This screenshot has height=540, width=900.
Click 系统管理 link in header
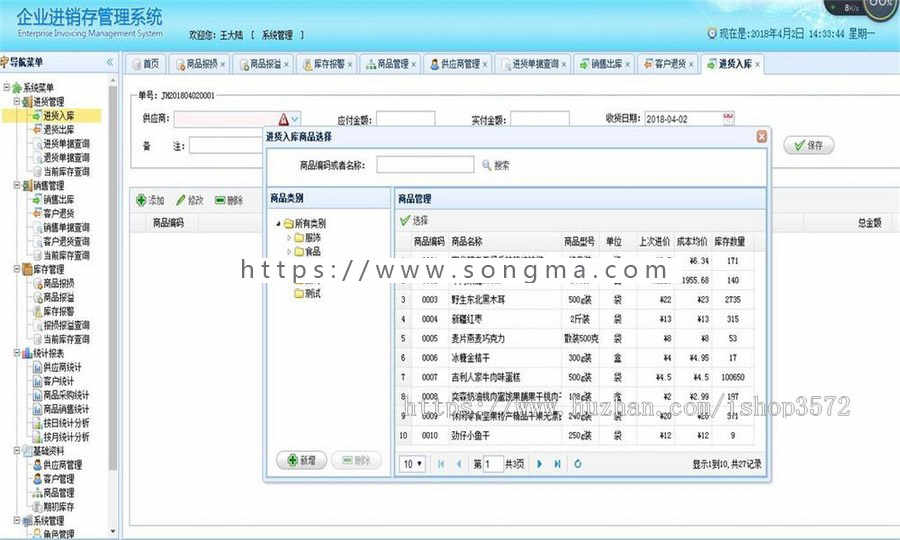pyautogui.click(x=277, y=35)
